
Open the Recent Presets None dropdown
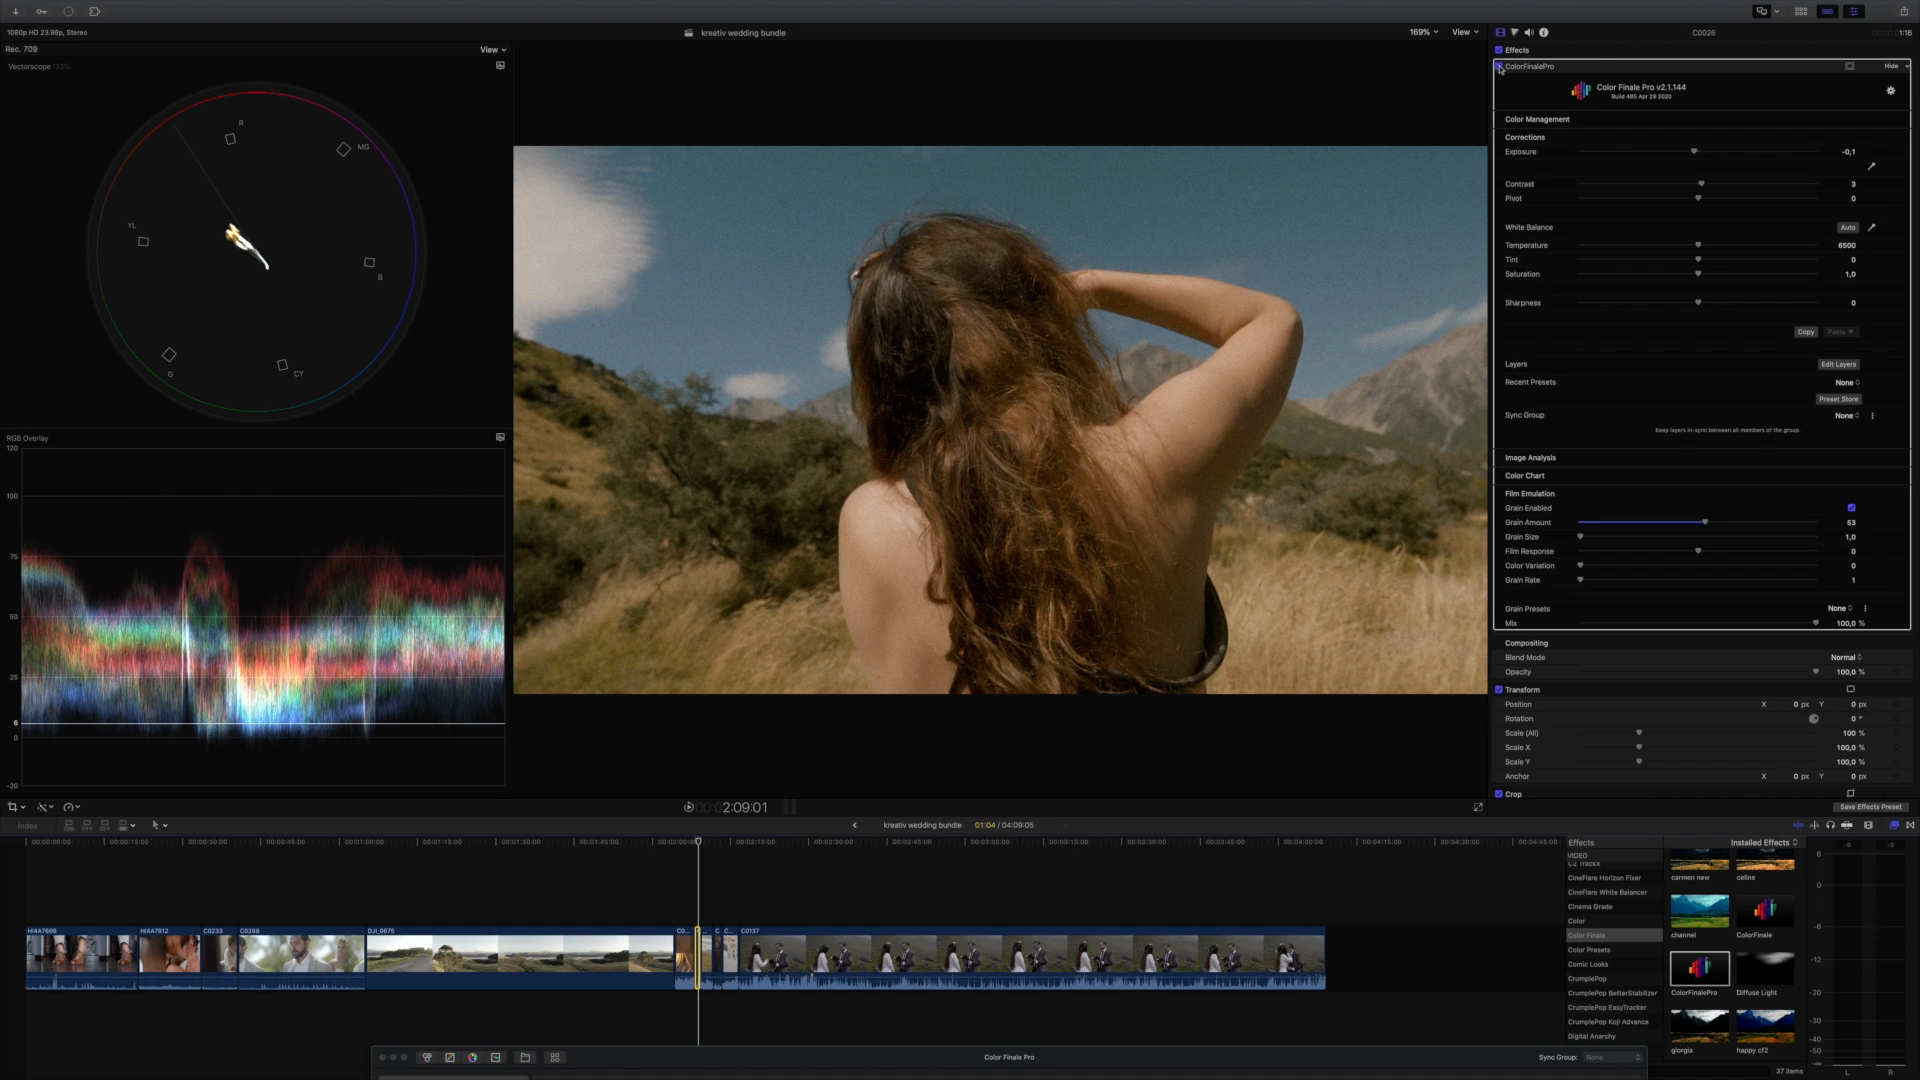[1847, 383]
